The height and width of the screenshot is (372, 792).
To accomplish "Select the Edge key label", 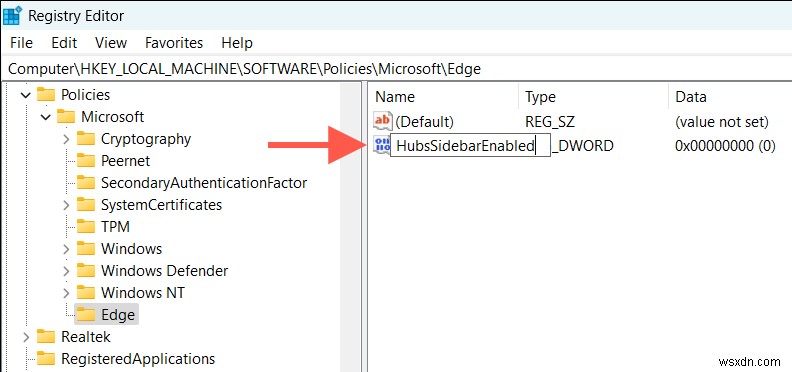I will click(118, 314).
